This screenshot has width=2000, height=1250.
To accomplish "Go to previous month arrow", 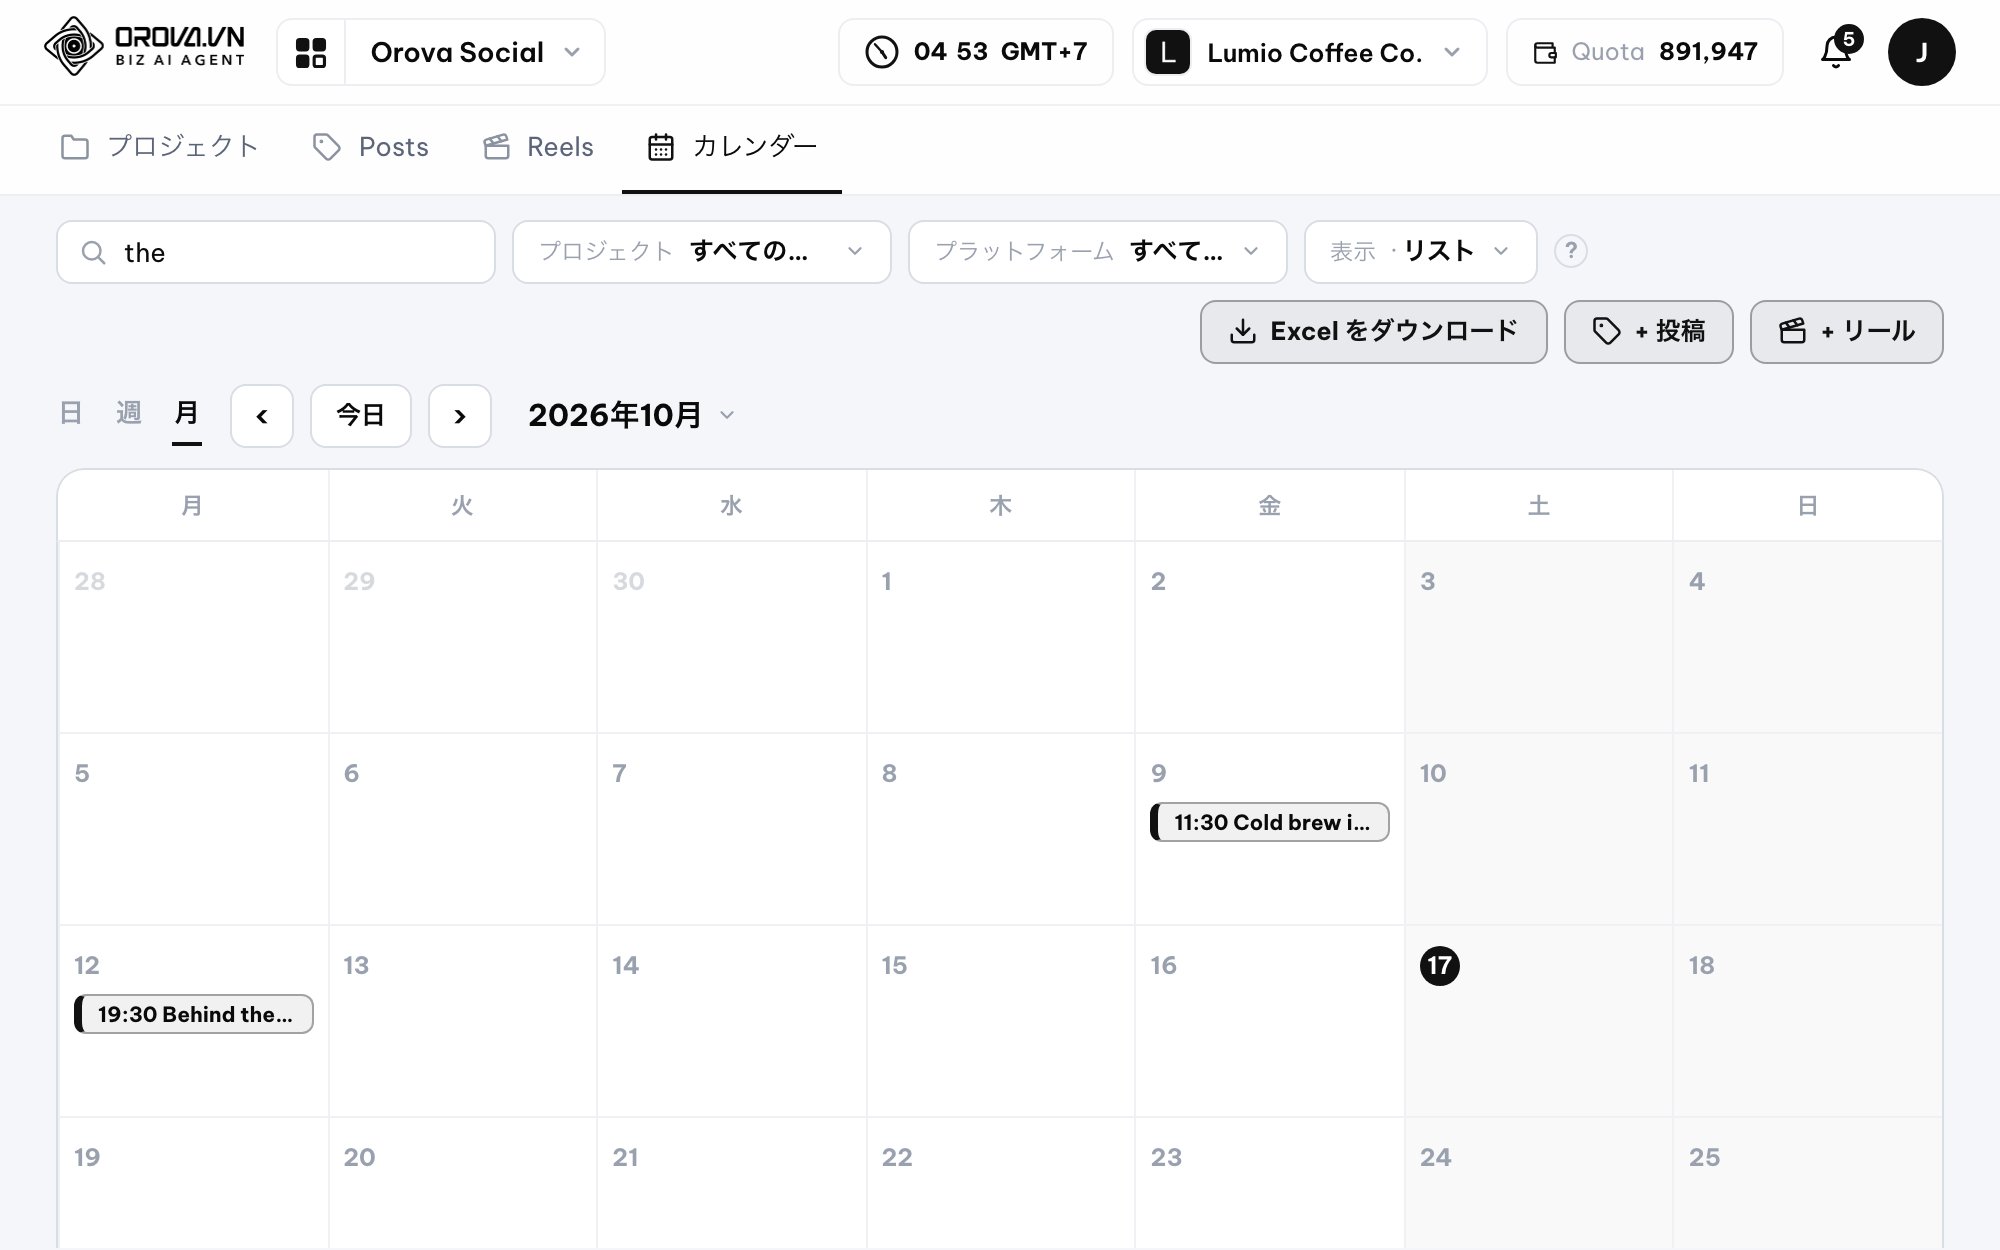I will [x=262, y=416].
